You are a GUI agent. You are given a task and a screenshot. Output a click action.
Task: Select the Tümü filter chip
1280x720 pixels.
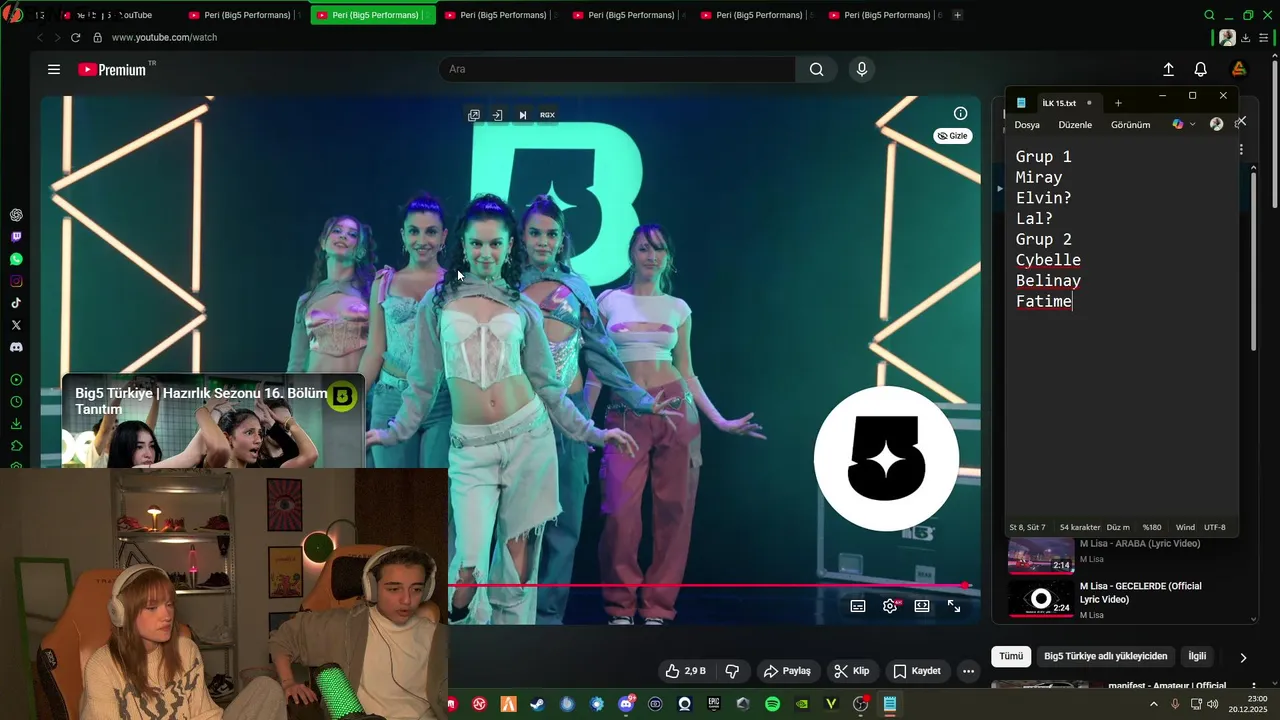pyautogui.click(x=1011, y=656)
